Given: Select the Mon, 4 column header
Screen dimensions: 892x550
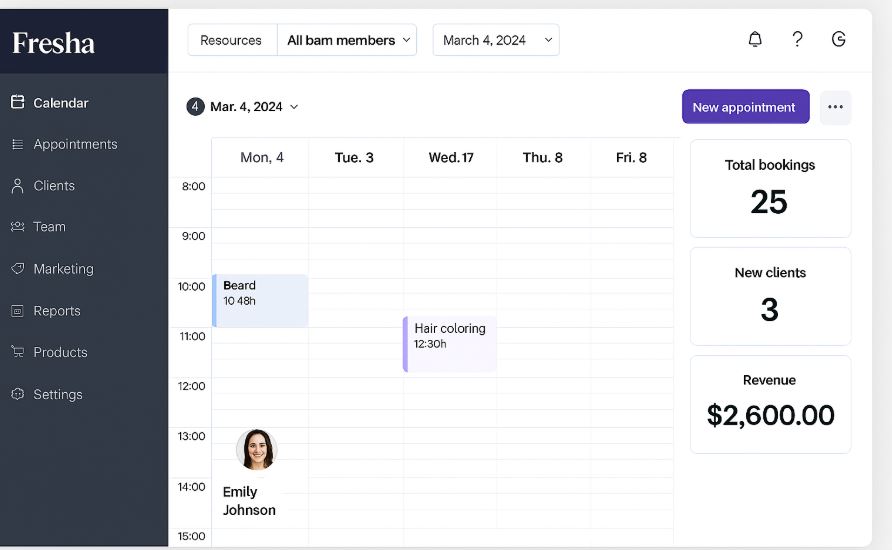Looking at the screenshot, I should point(262,158).
